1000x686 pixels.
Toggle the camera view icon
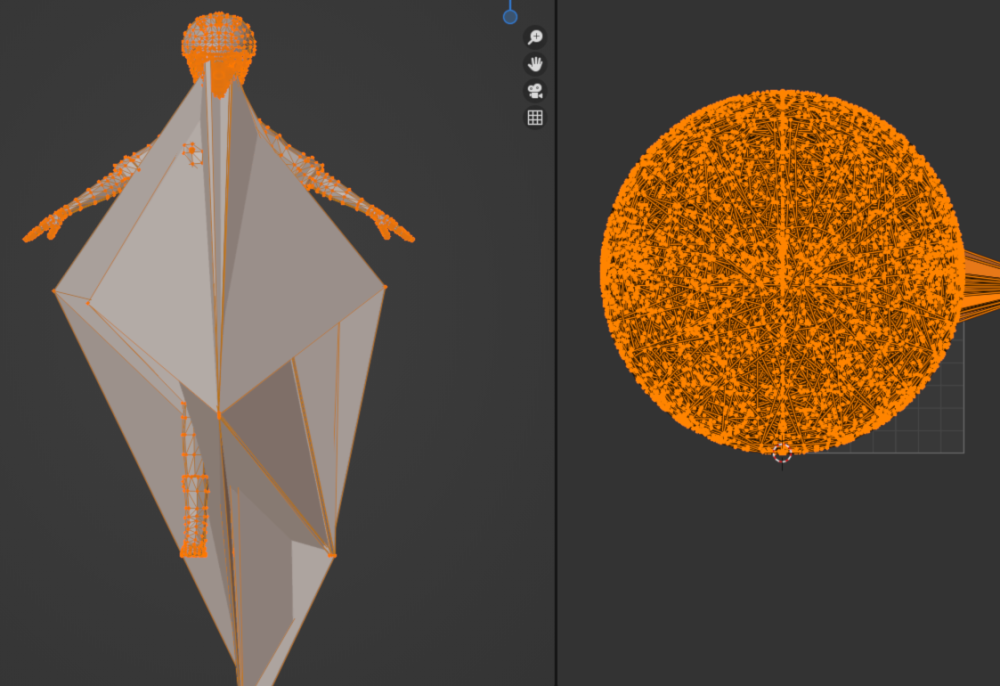[x=535, y=91]
